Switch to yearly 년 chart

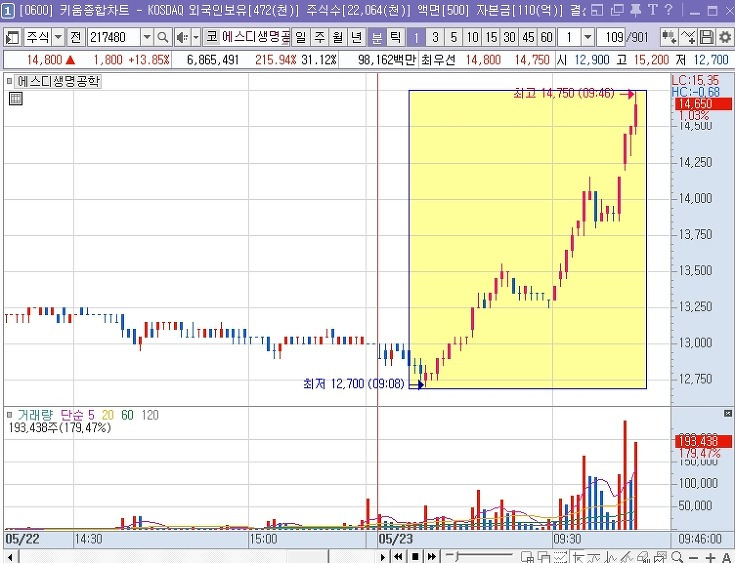pos(357,37)
